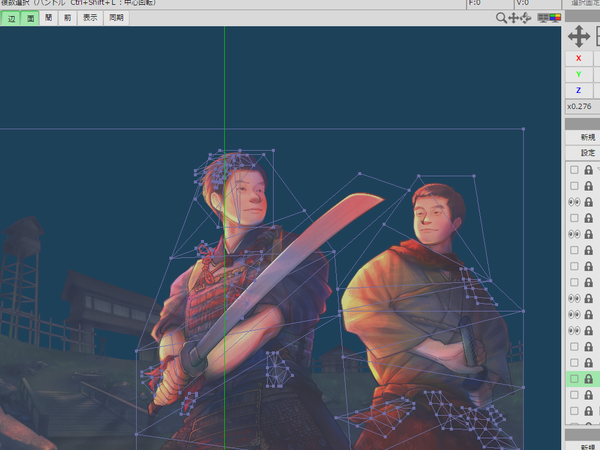The image size is (600, 450).
Task: Click the colored monitors layout icon
Action: (x=555, y=18)
